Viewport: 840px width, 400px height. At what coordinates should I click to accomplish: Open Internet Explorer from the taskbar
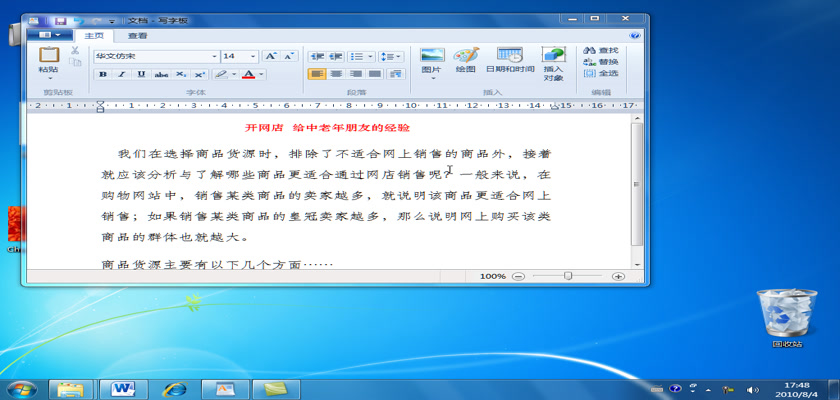(x=176, y=389)
